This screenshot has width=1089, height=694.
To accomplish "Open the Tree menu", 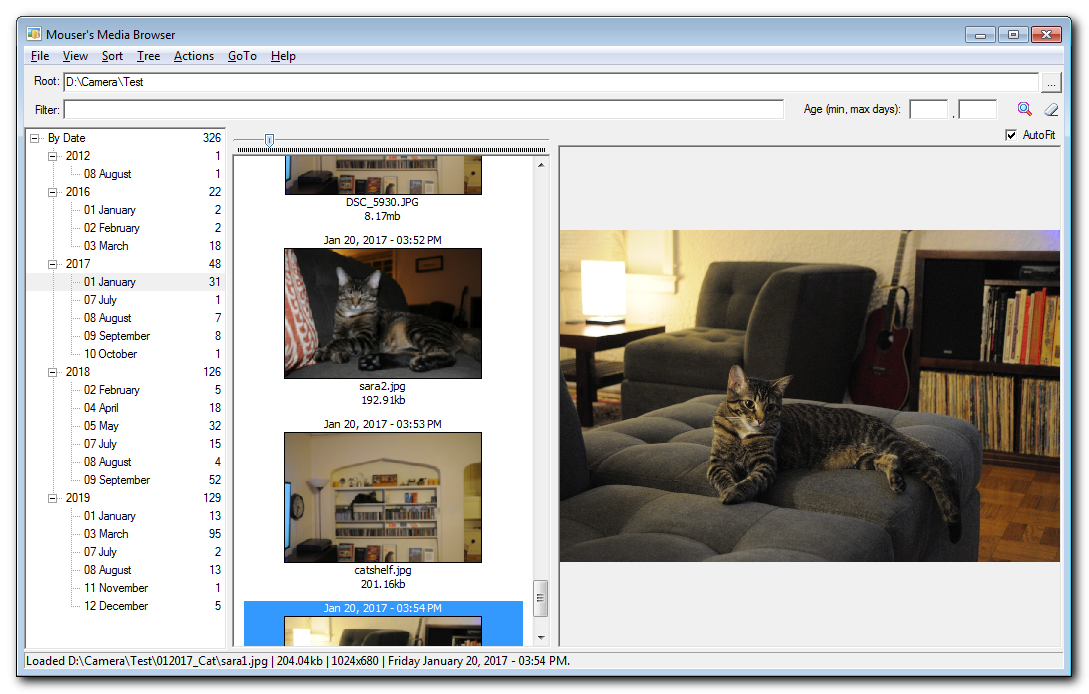I will 148,56.
